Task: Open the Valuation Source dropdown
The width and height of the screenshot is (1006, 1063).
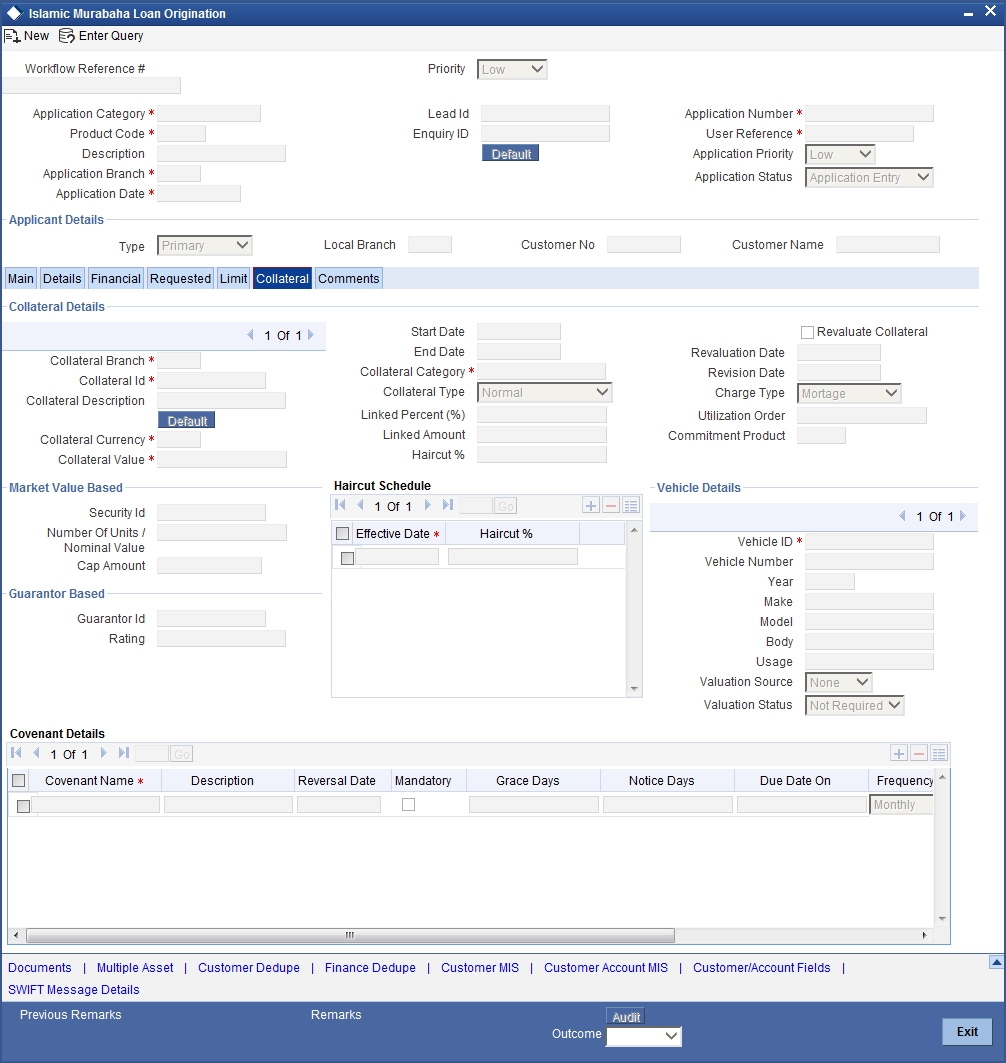Action: pos(839,683)
